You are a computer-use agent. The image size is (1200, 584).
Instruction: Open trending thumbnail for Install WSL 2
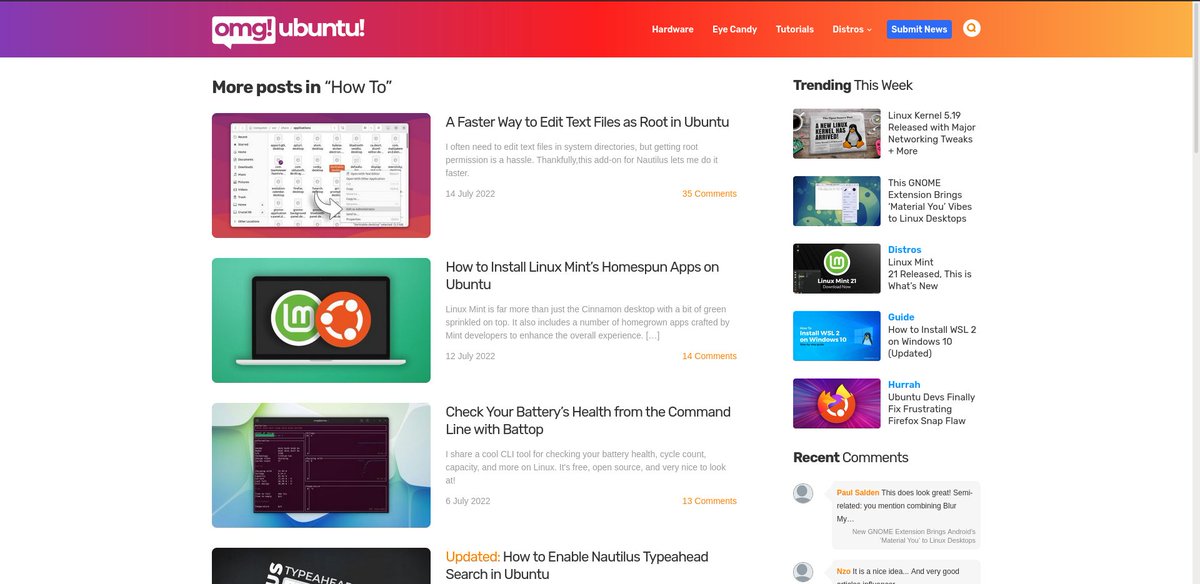click(x=837, y=336)
